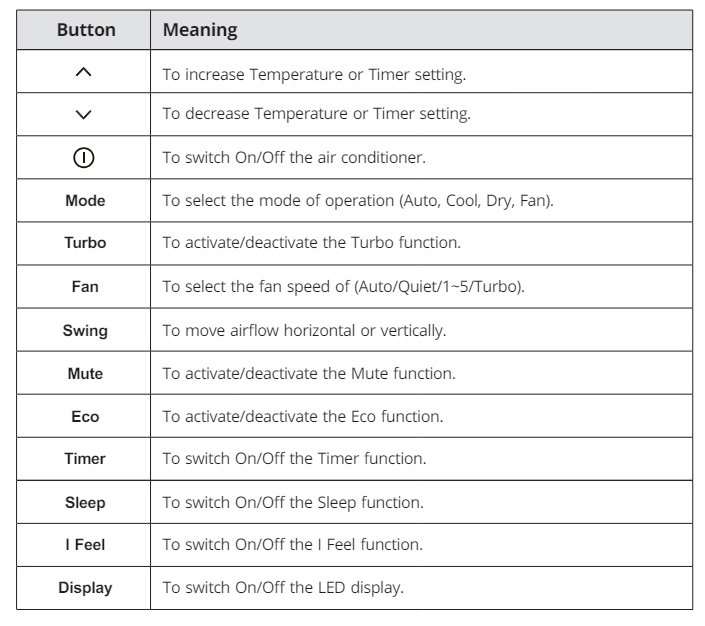The width and height of the screenshot is (705, 626).
Task: Click the LED display description text
Action: [x=283, y=588]
